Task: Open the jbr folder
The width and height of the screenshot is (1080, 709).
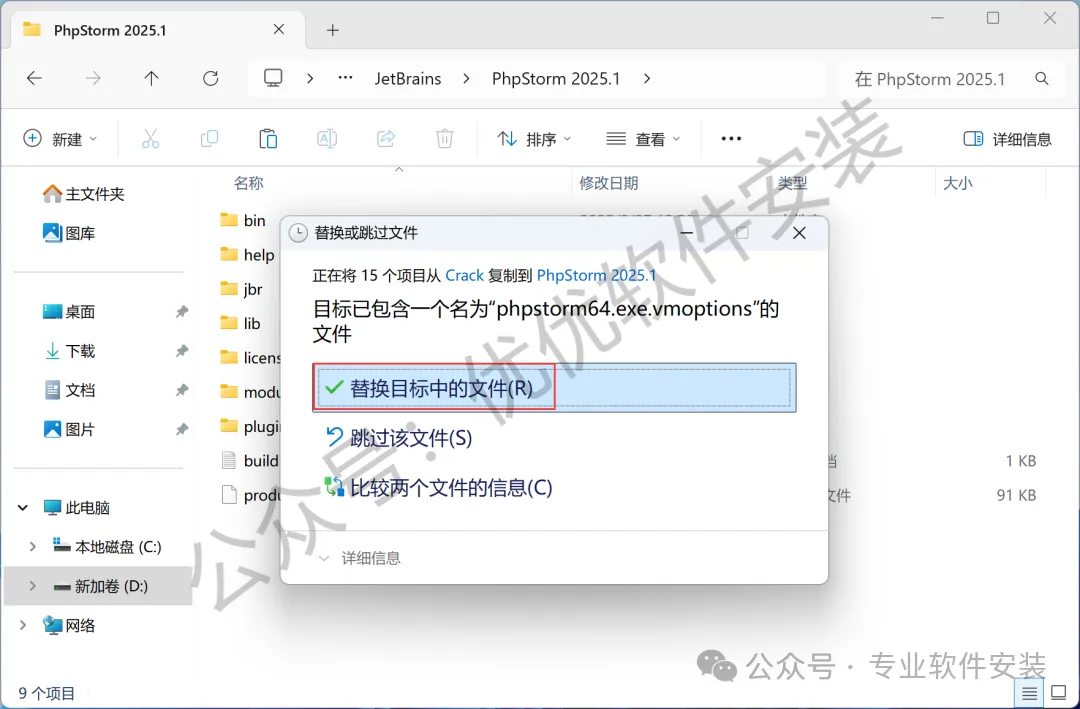Action: pyautogui.click(x=242, y=289)
